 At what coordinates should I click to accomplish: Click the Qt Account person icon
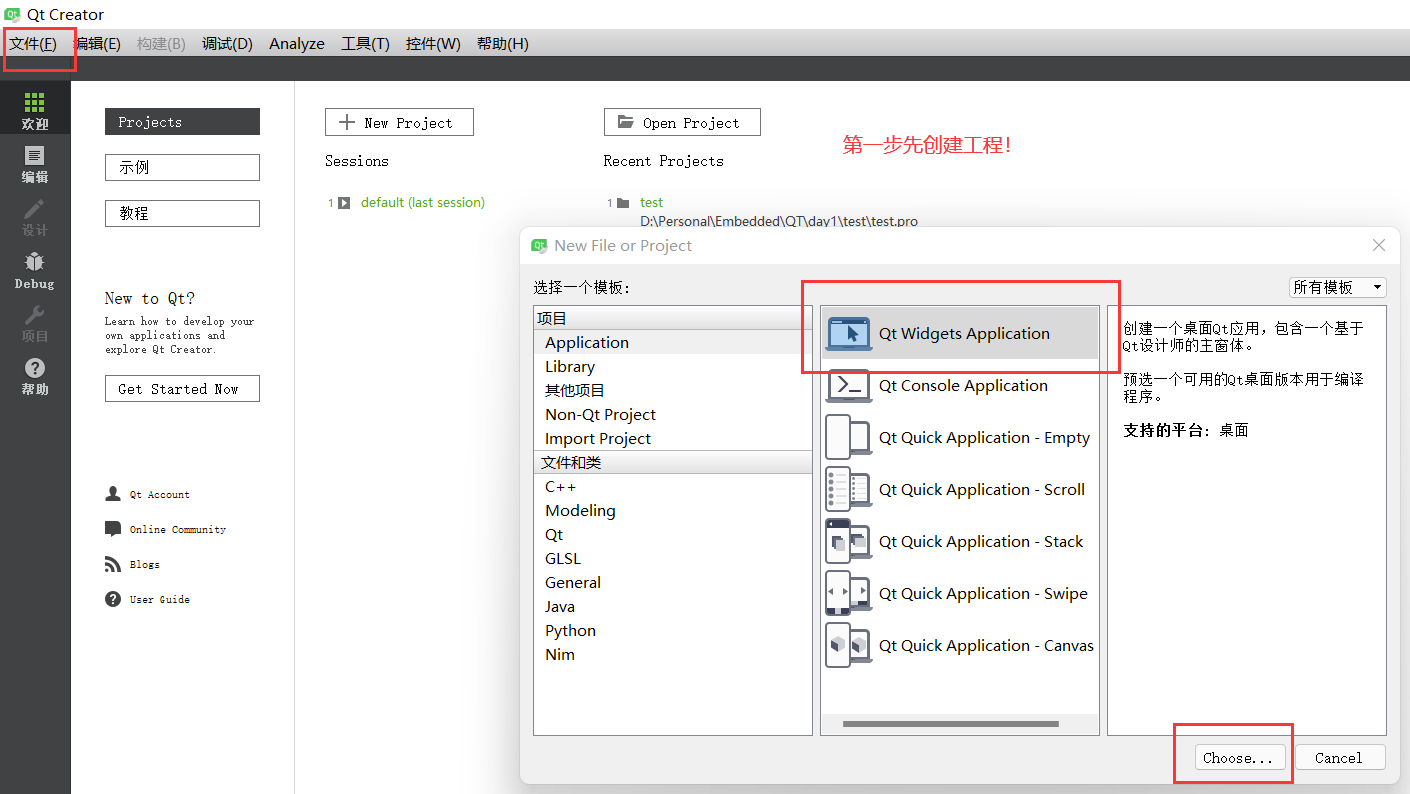click(x=113, y=494)
